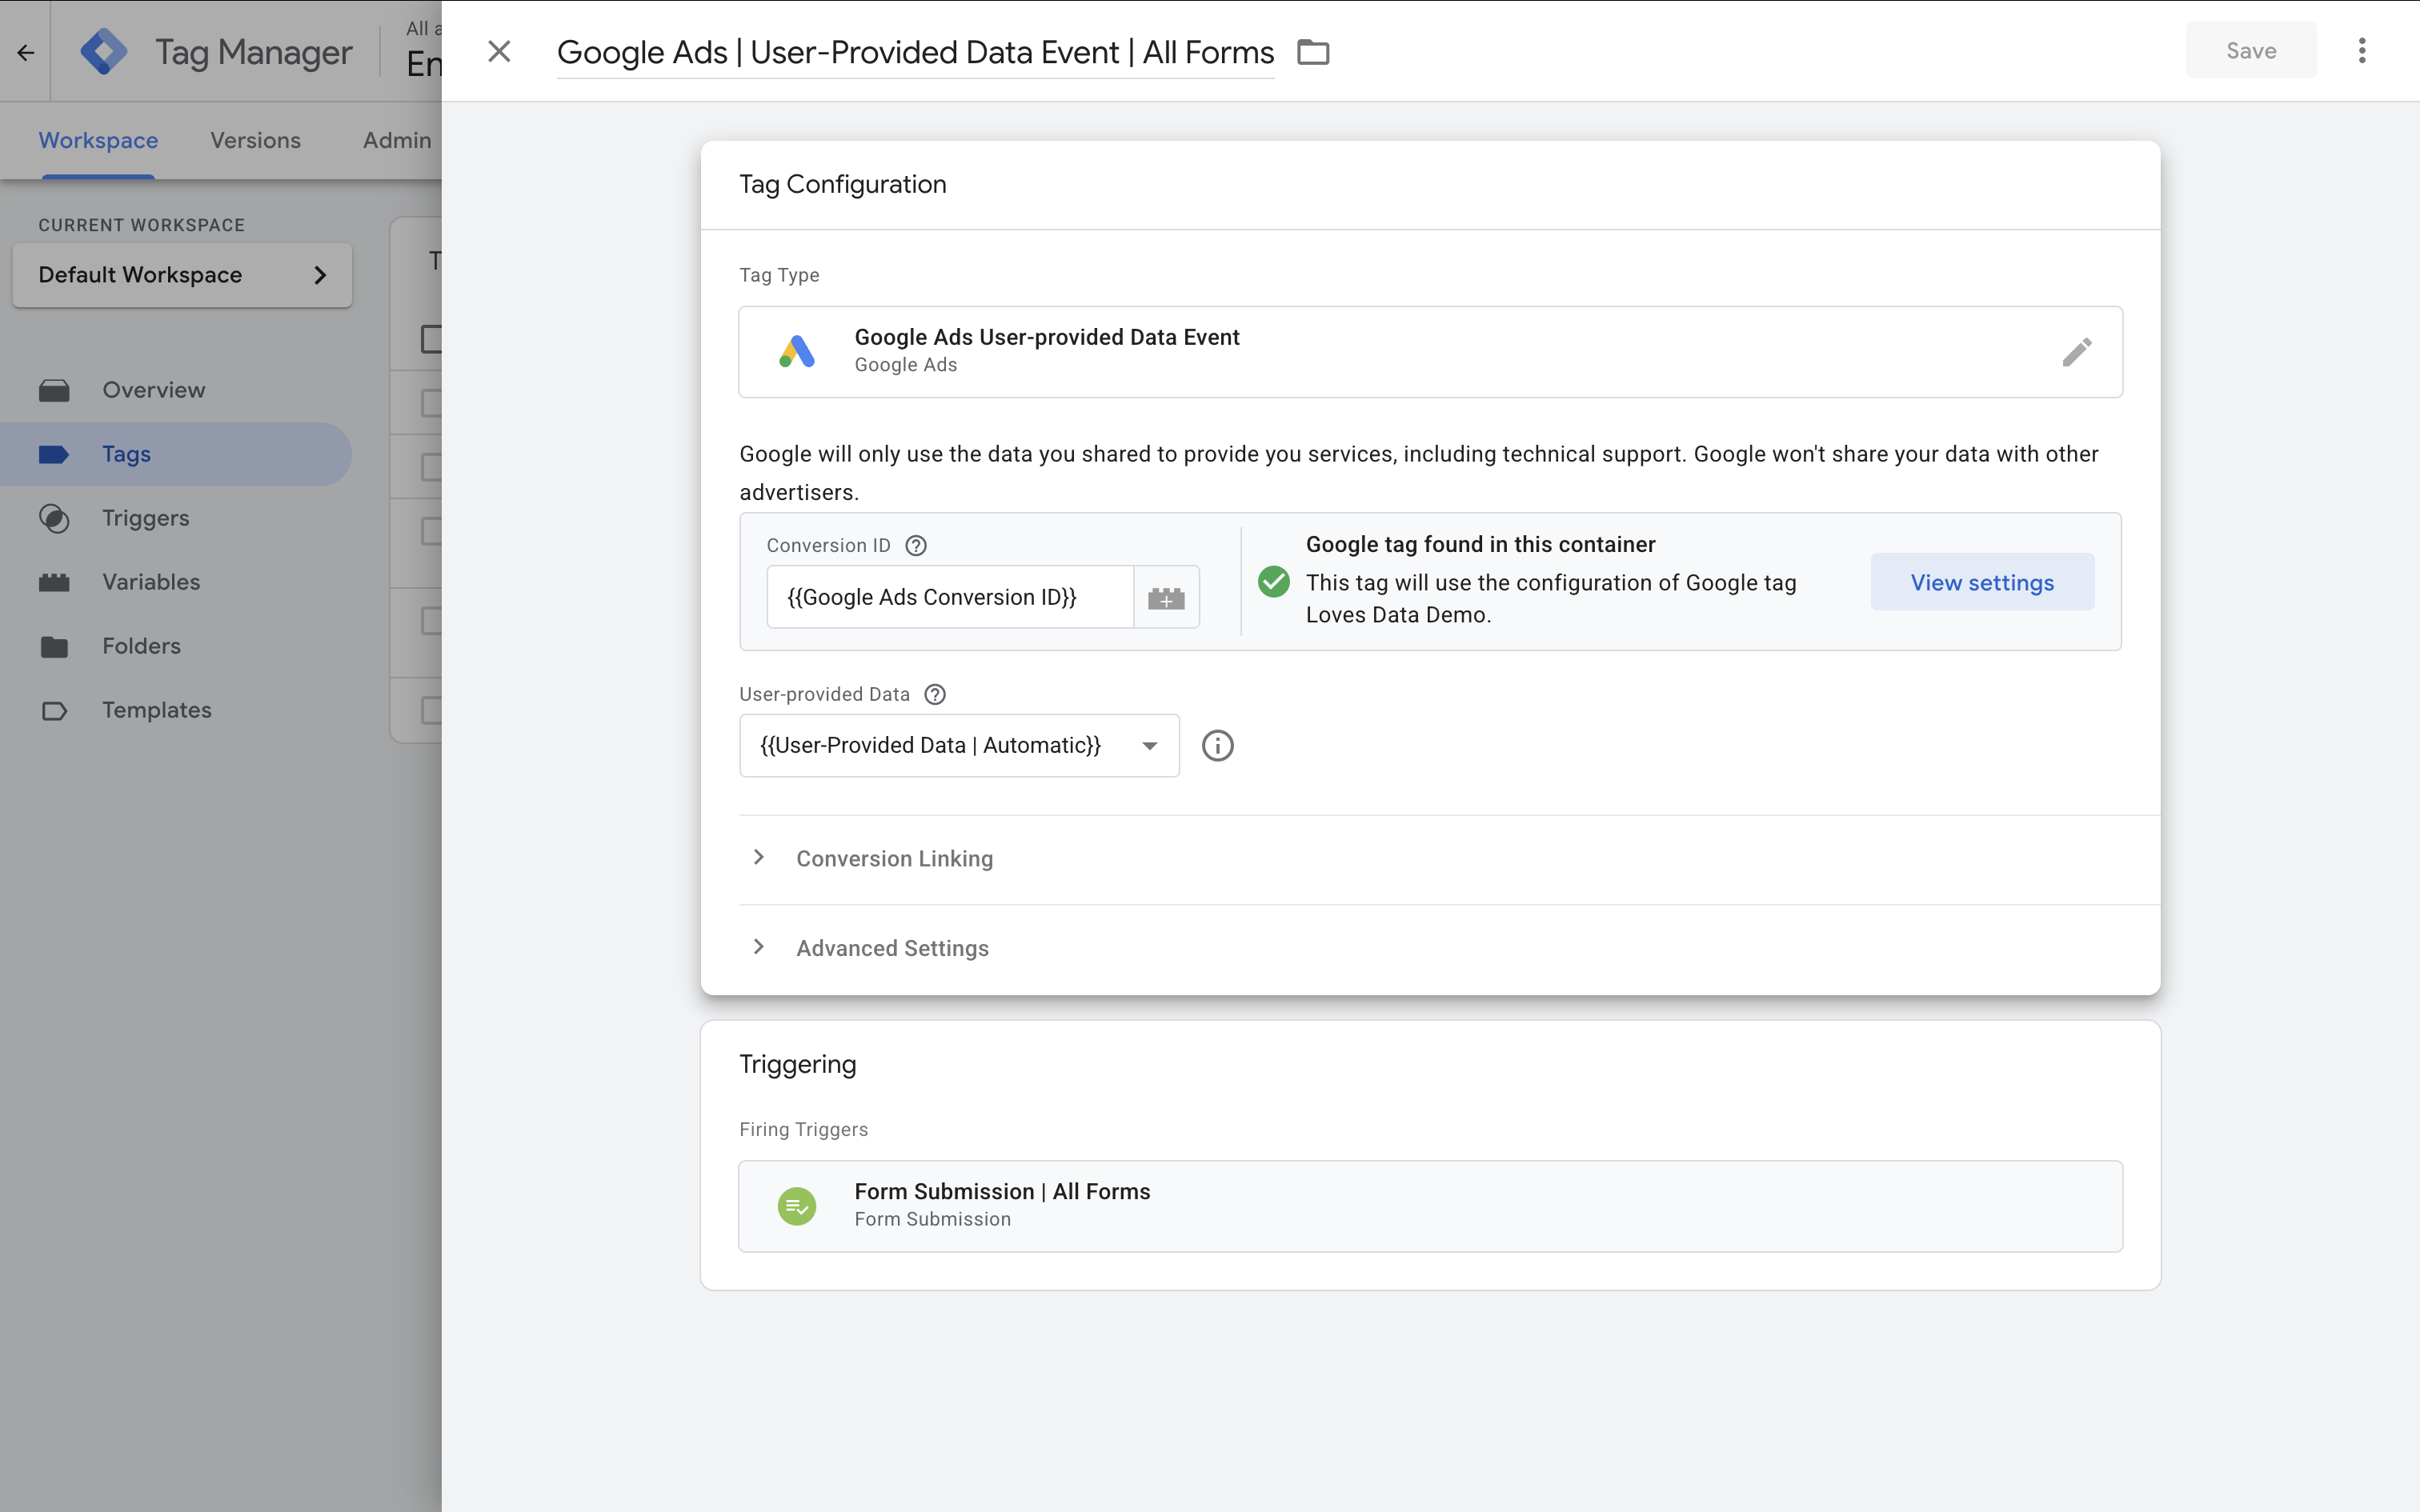
Task: Select Tags in sidebar
Action: pos(176,454)
